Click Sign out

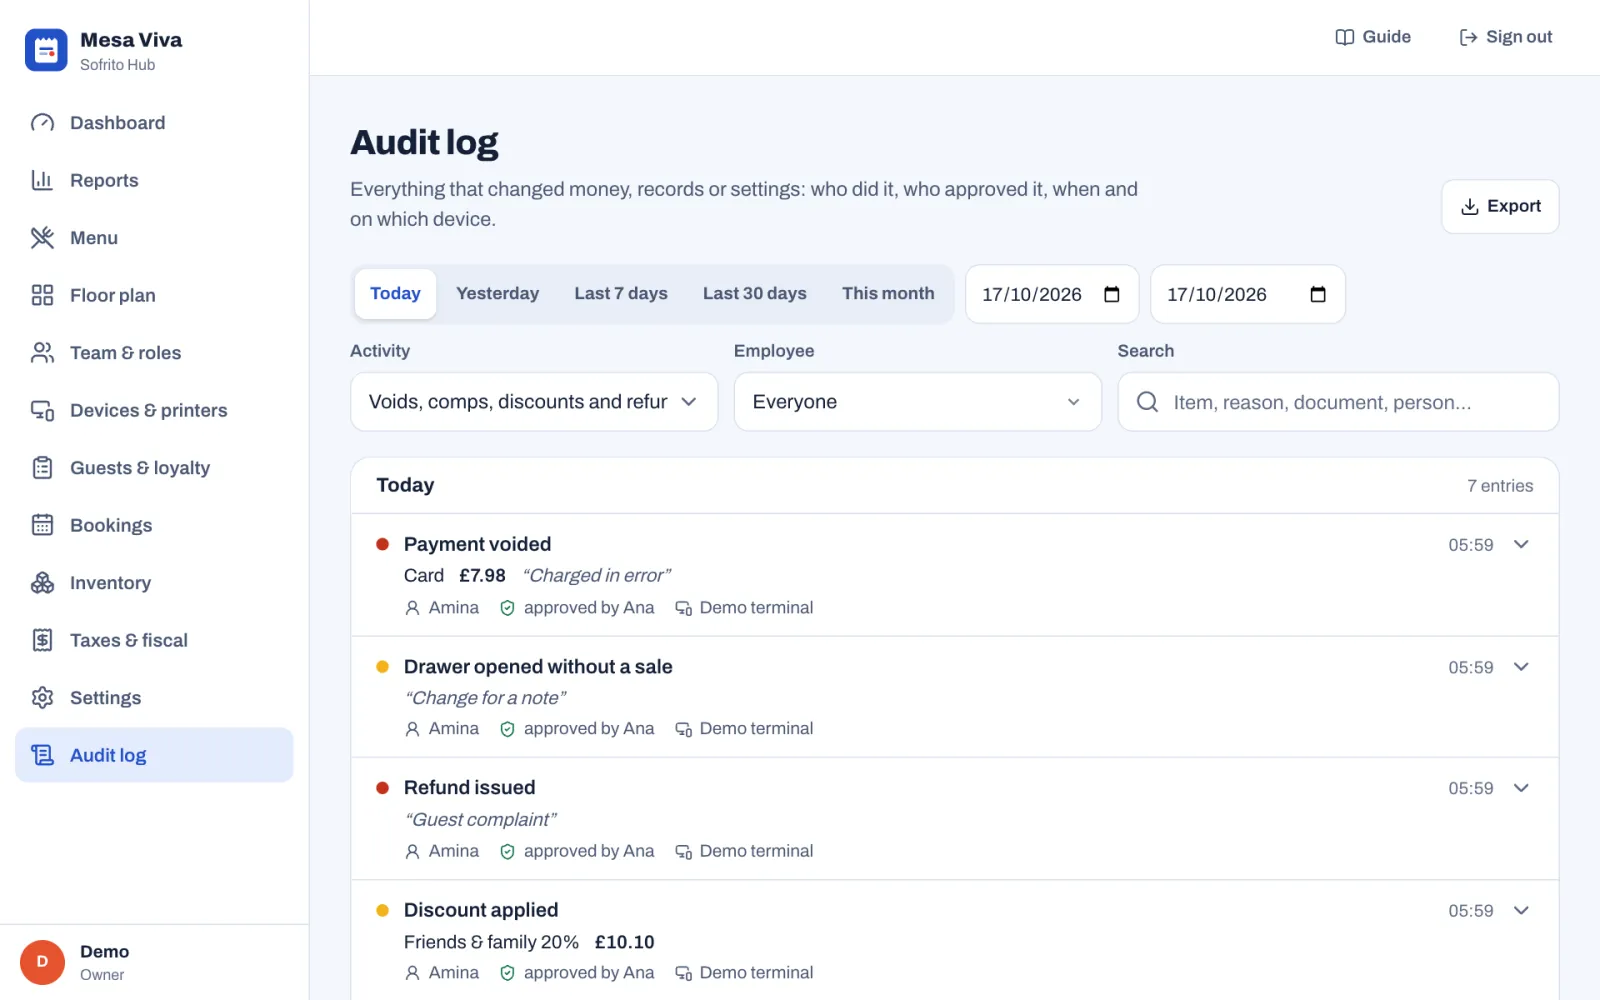click(x=1505, y=37)
